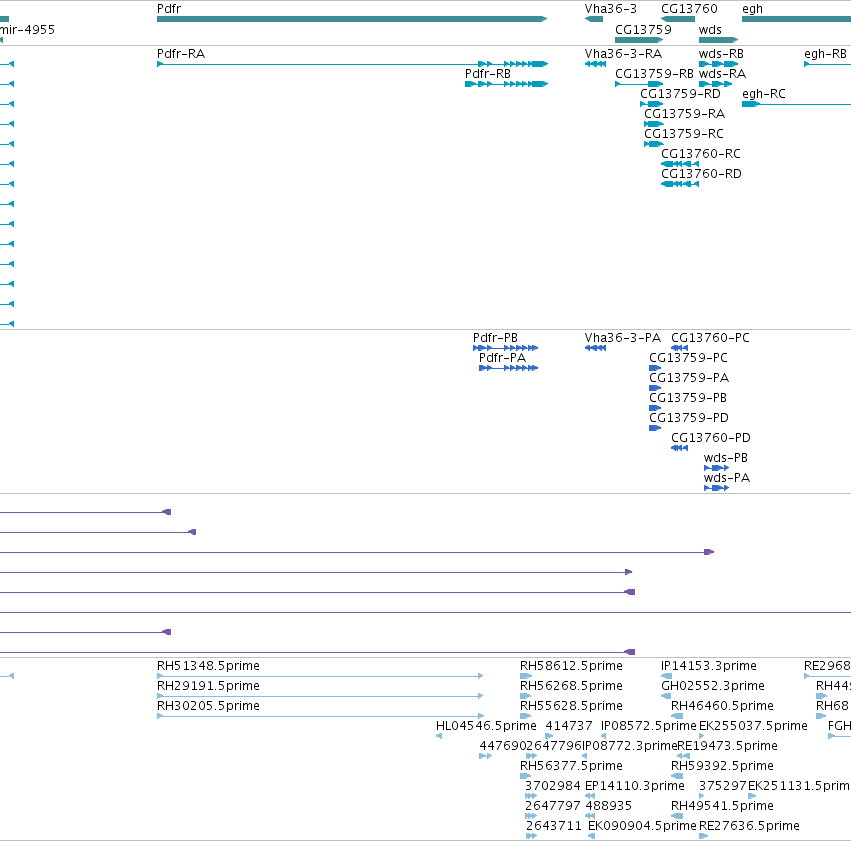Select the Pdfr-RB transcript label
851x841 pixels.
(488, 74)
